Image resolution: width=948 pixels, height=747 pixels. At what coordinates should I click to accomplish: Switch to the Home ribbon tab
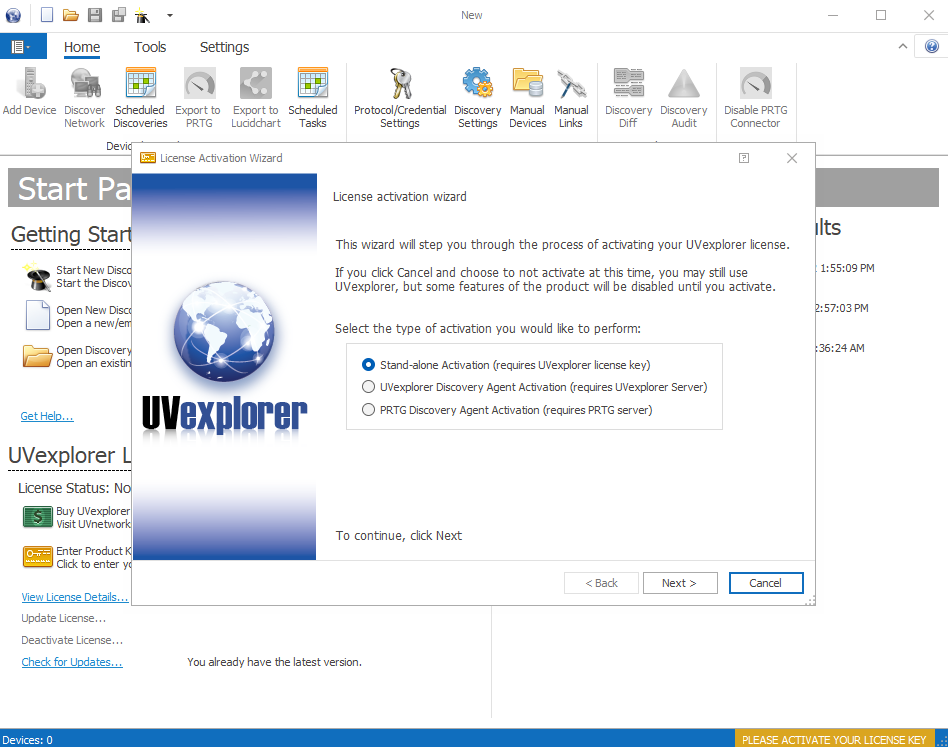click(x=82, y=47)
